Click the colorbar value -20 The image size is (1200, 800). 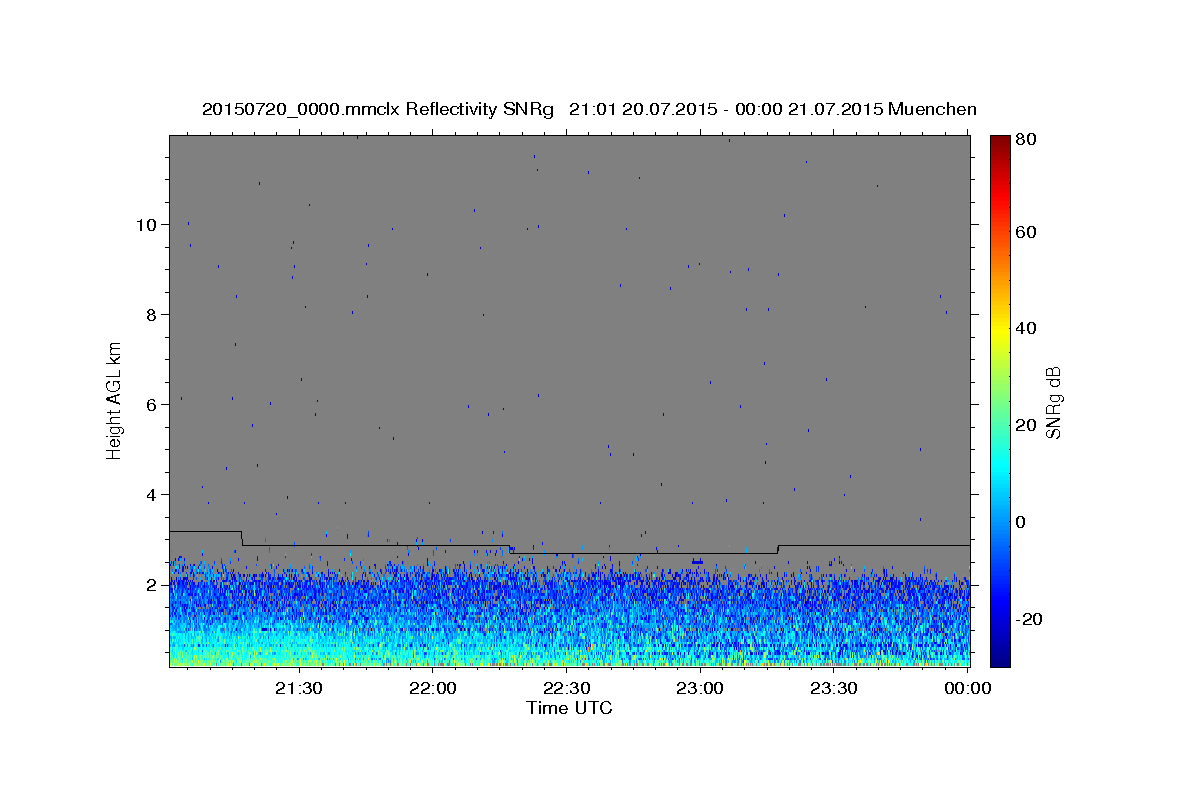1028,619
